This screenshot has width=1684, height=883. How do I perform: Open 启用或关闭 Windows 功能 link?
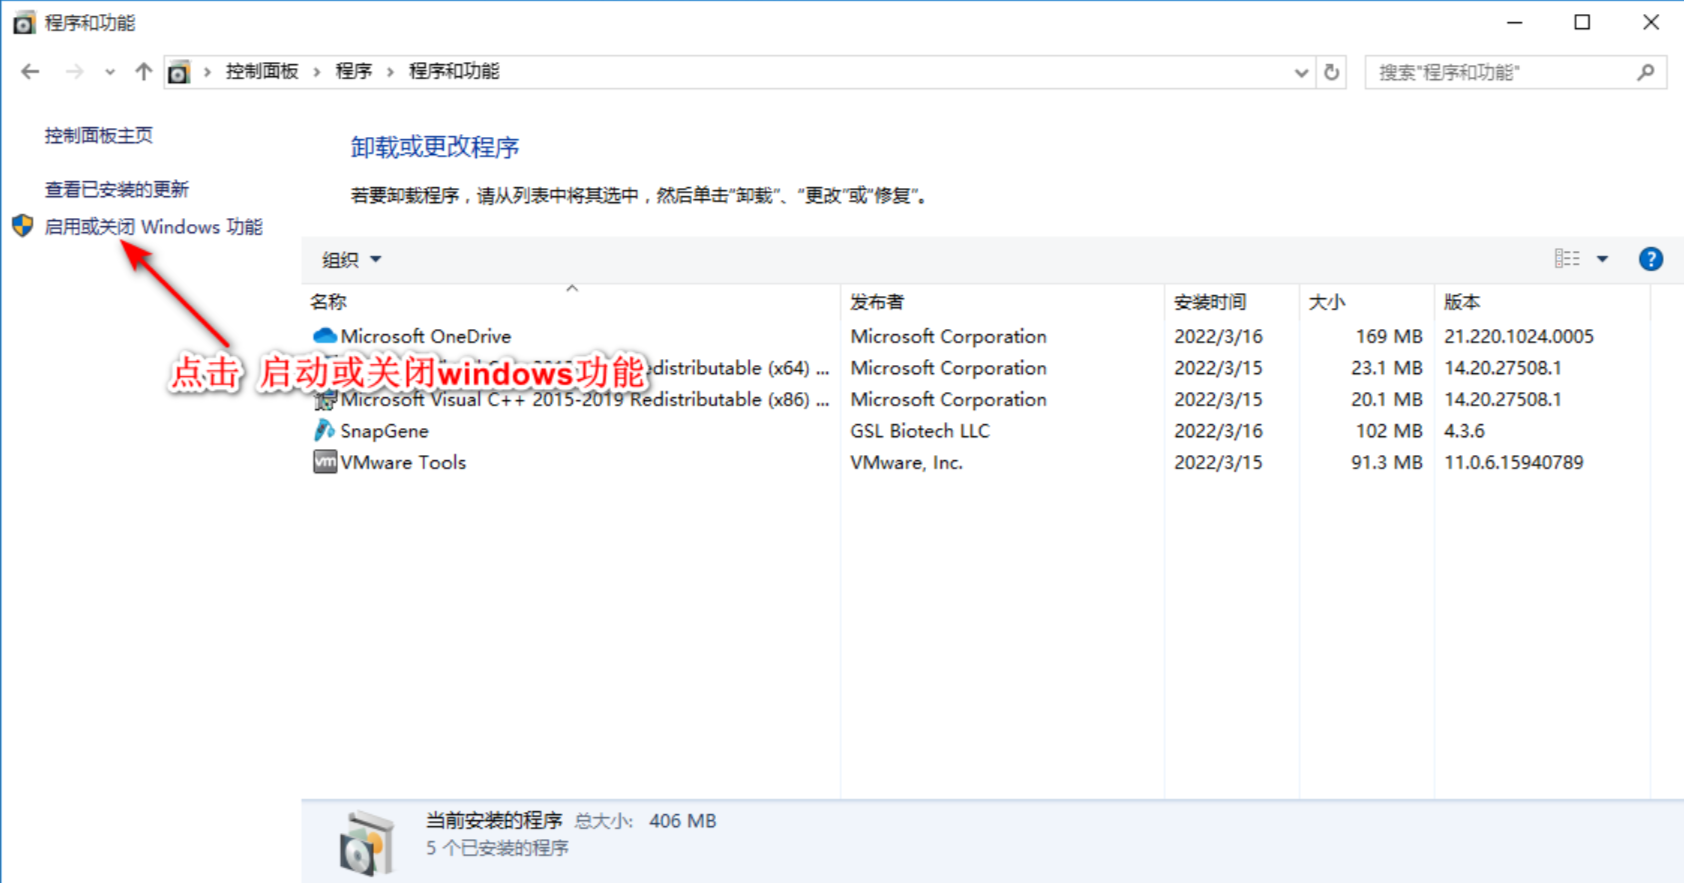point(153,227)
